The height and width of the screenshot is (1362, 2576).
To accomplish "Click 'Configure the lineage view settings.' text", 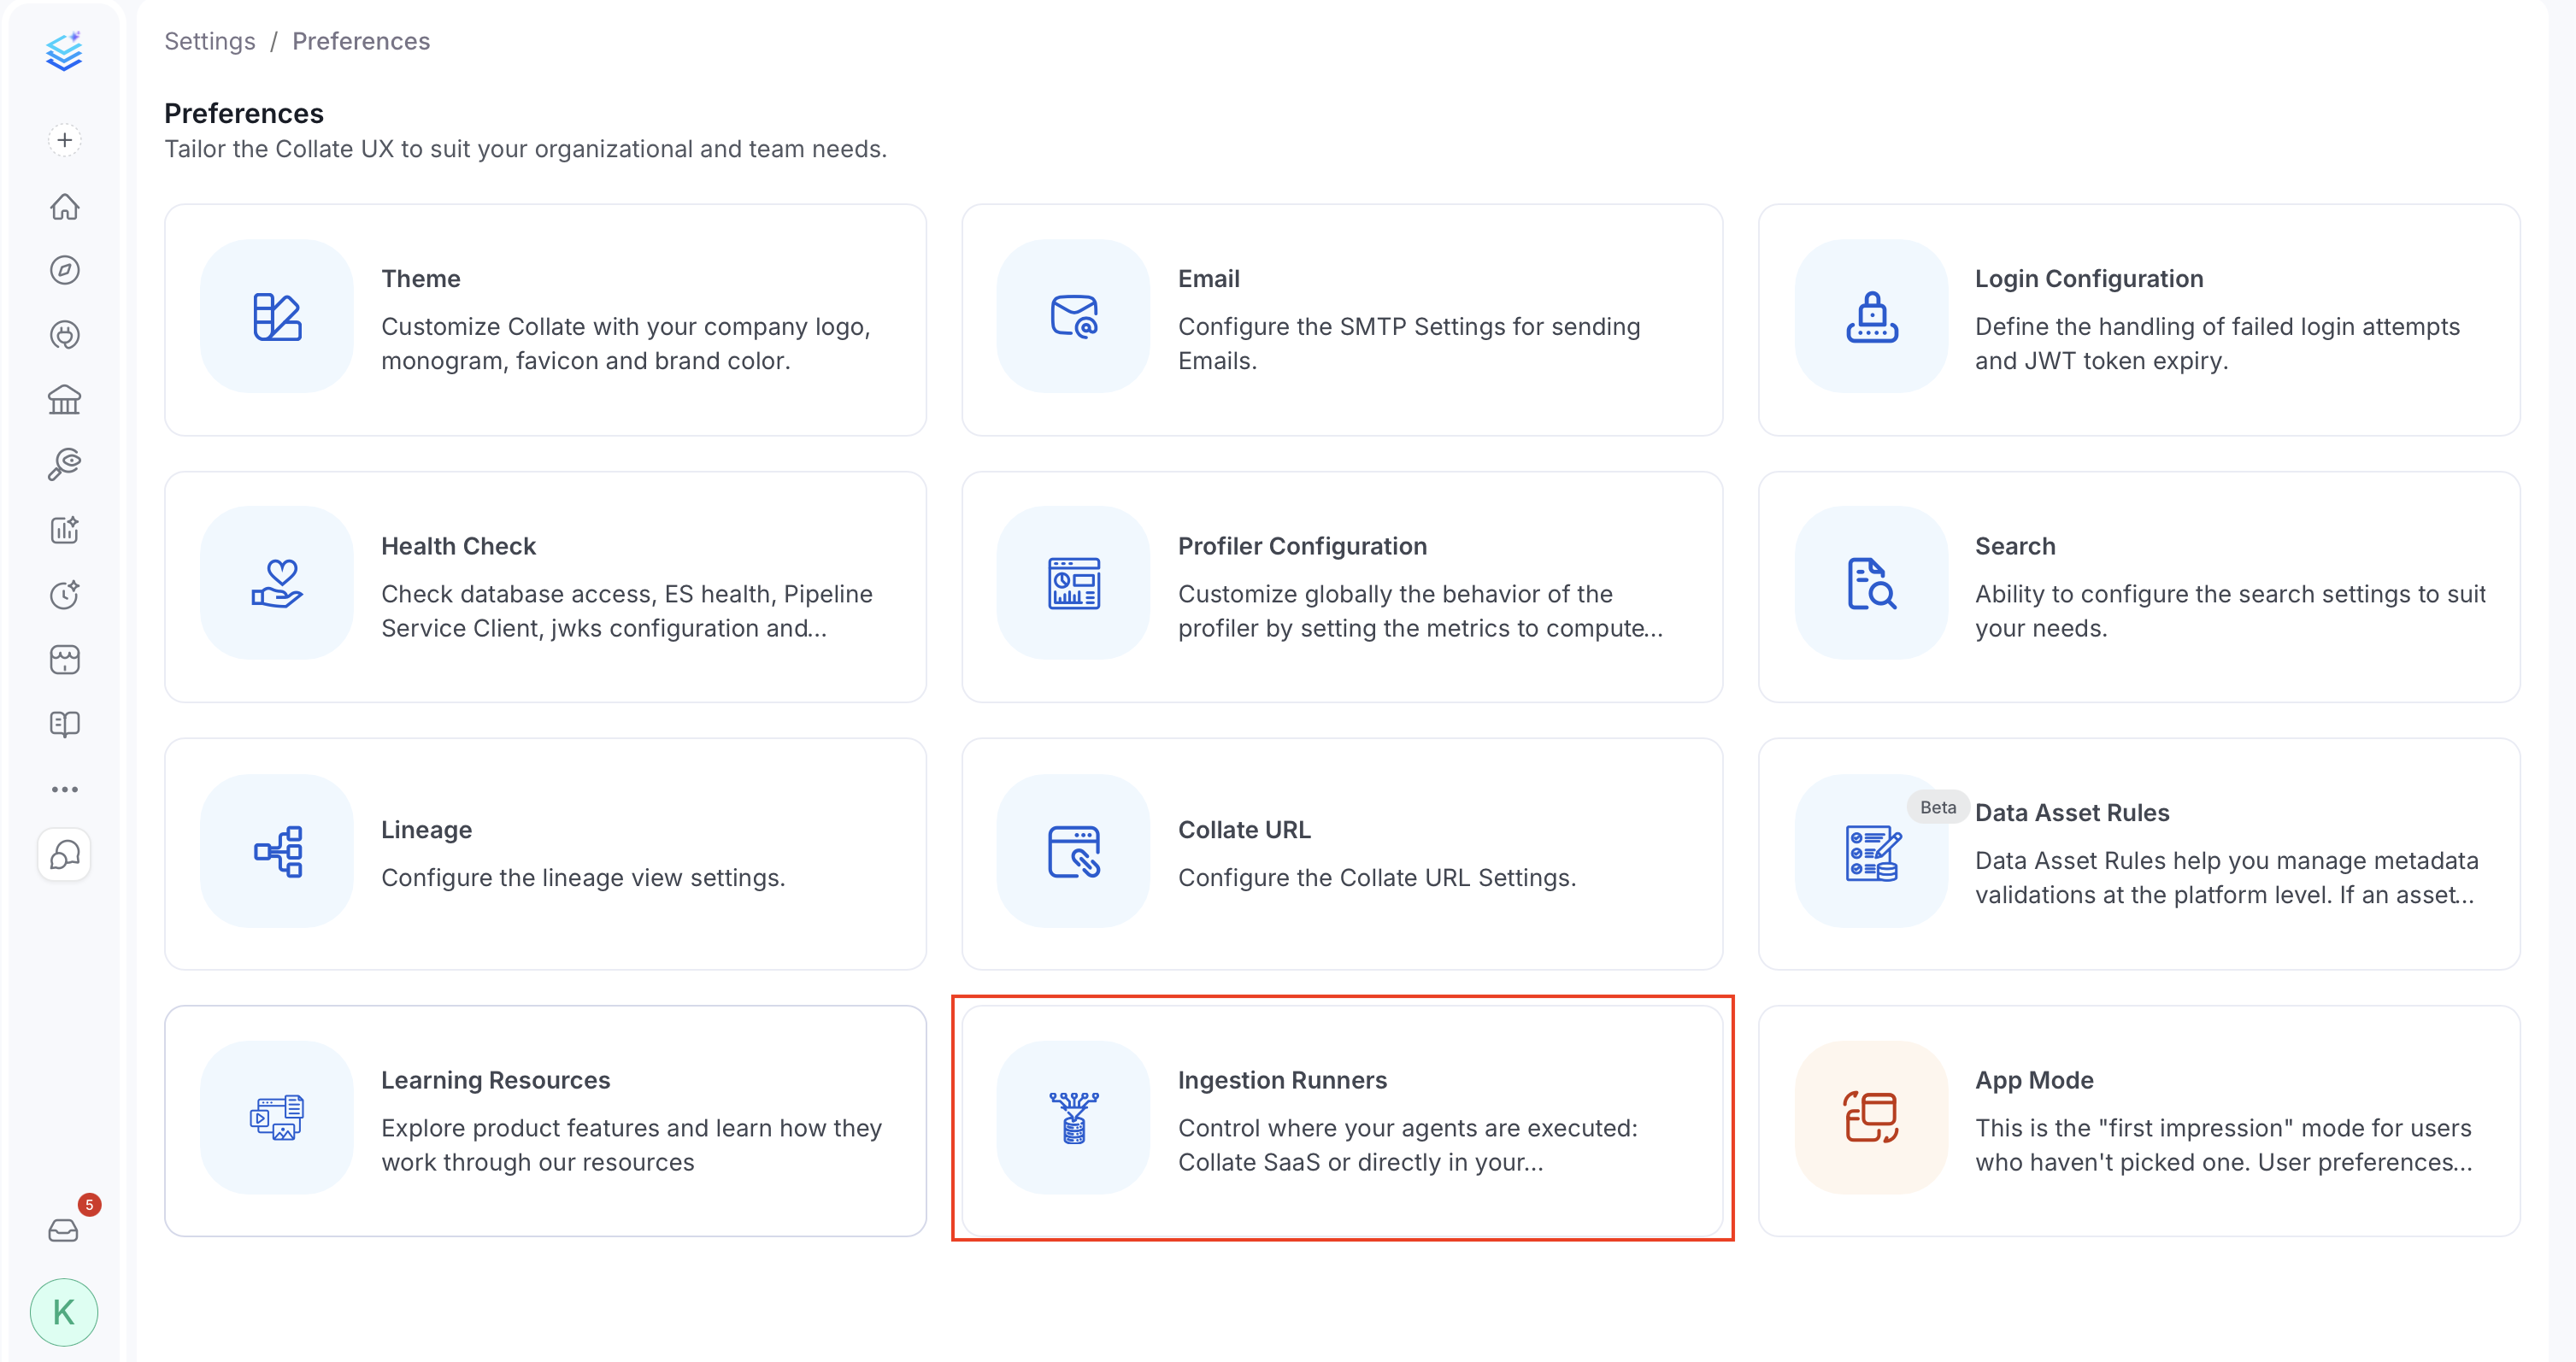I will pyautogui.click(x=583, y=878).
